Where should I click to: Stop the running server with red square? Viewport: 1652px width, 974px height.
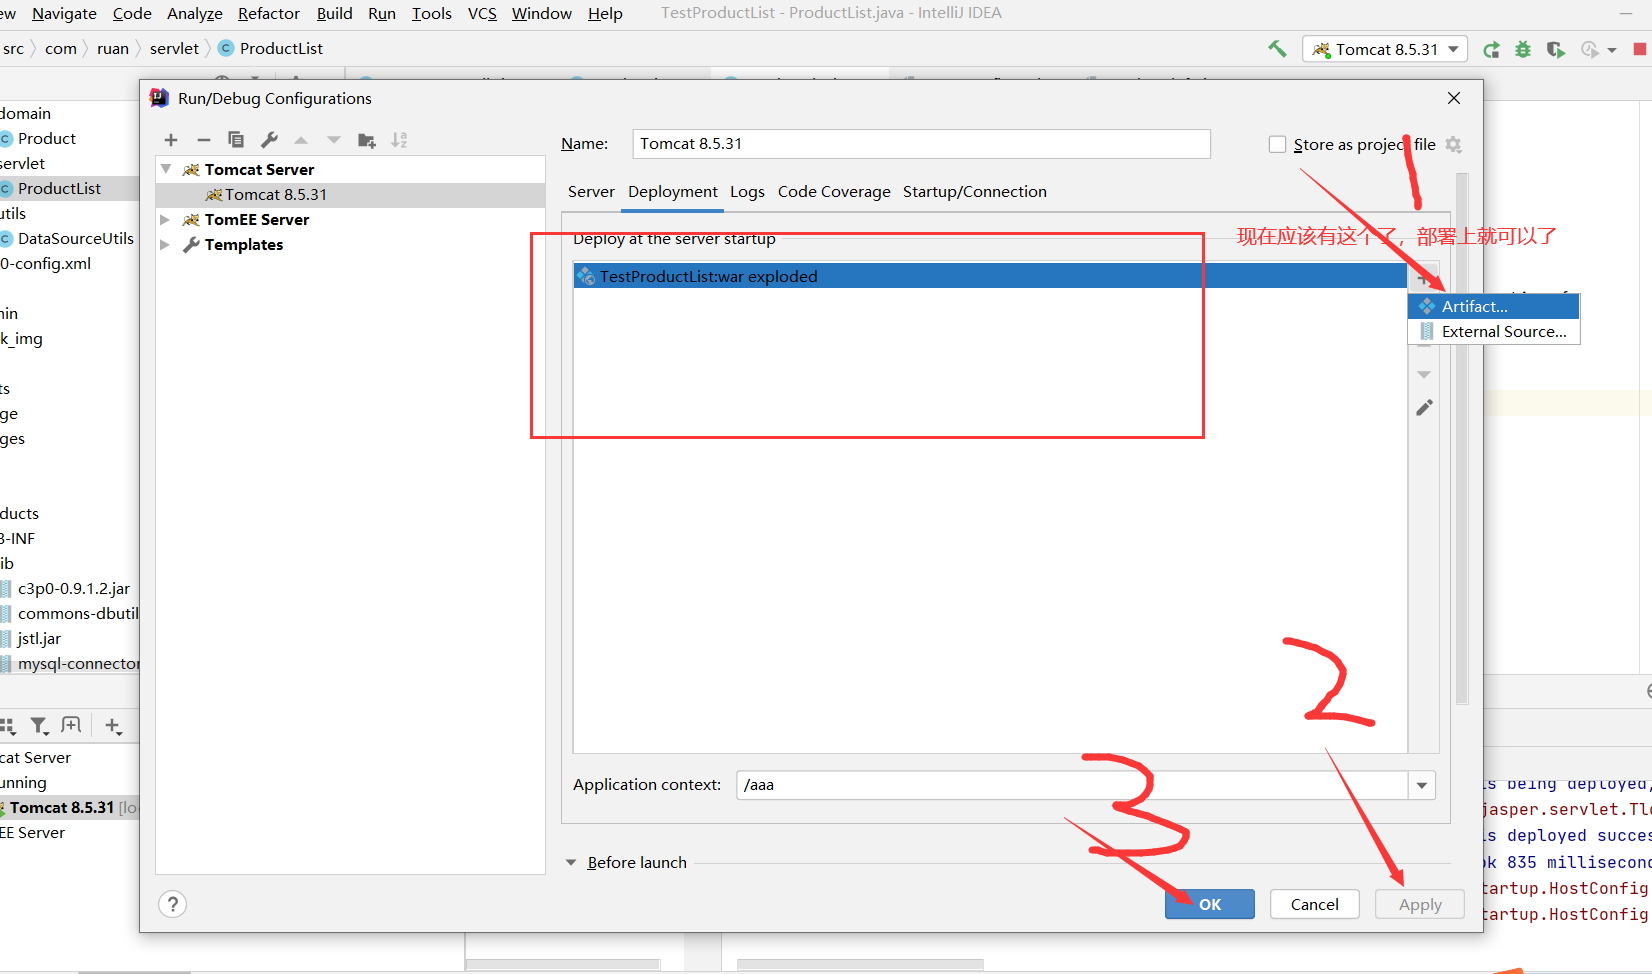[1640, 49]
